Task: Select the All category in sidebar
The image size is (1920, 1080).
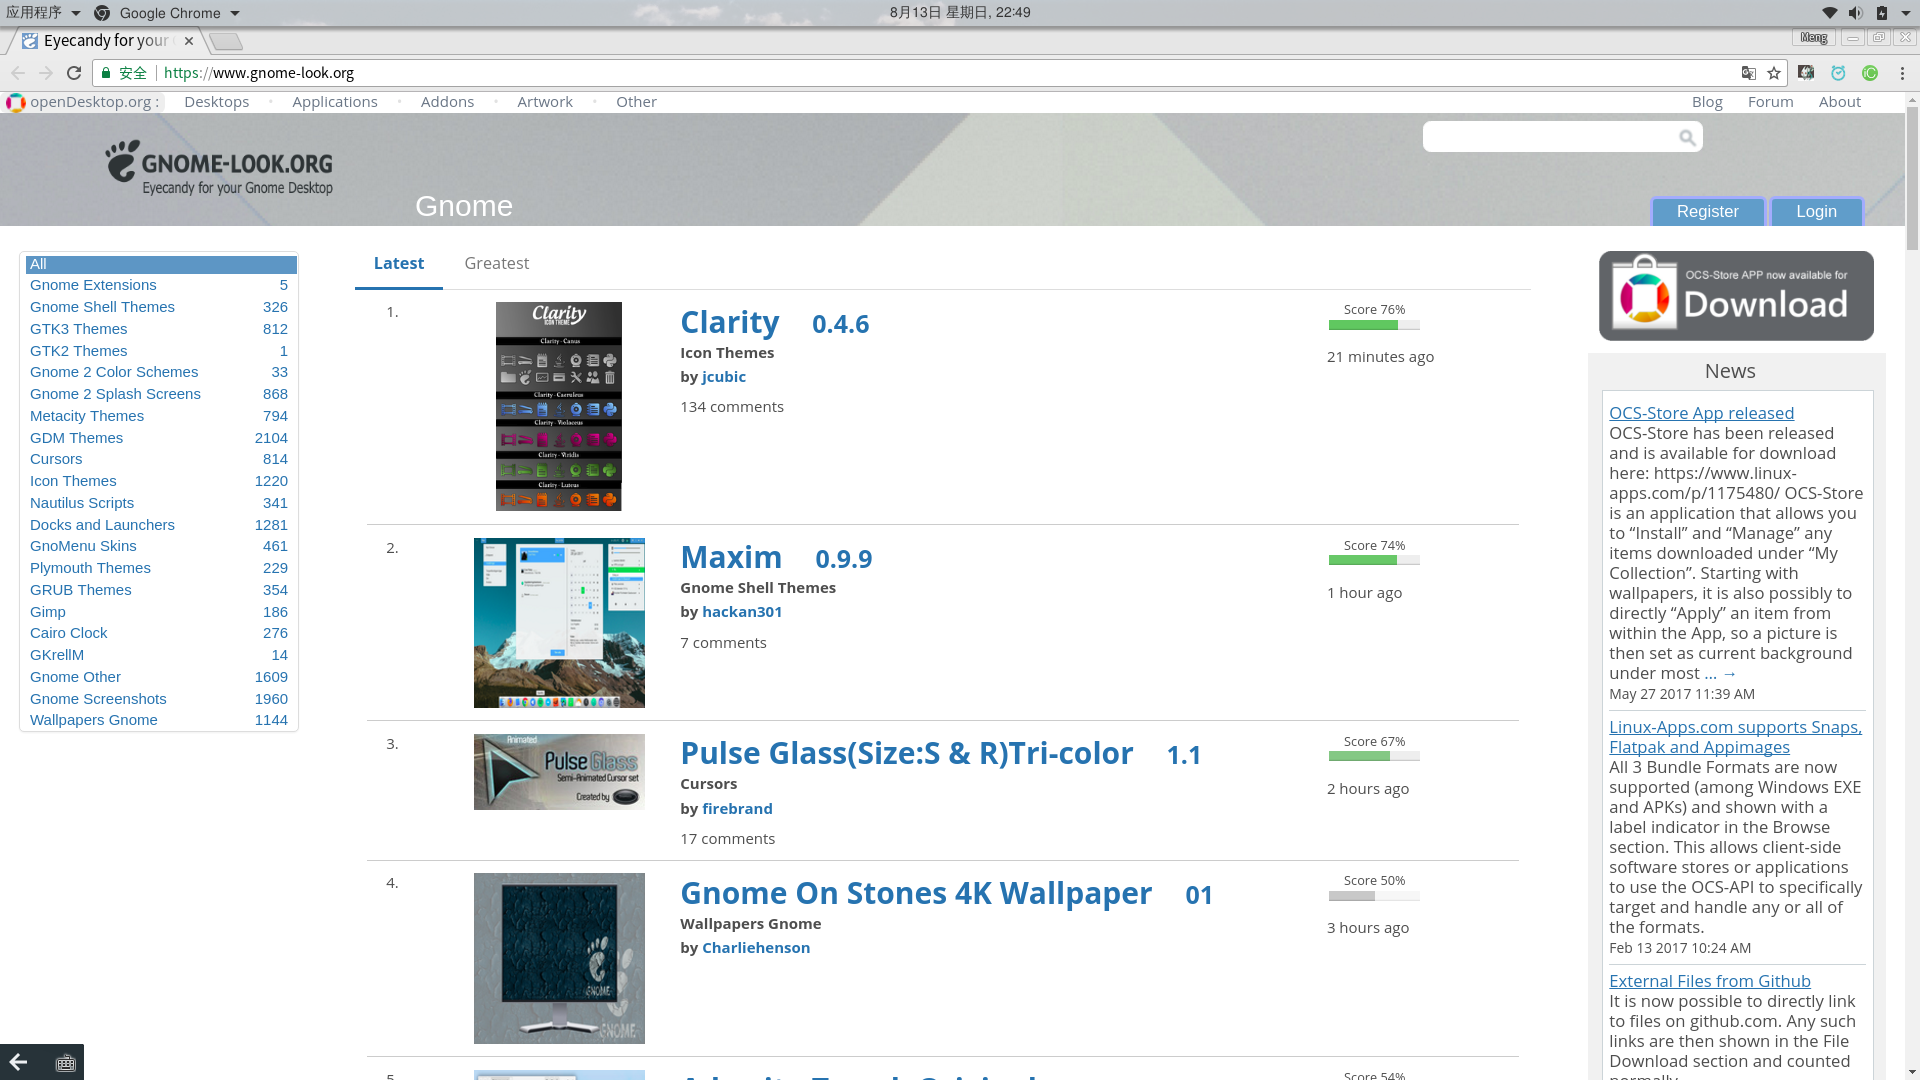Action: (161, 264)
